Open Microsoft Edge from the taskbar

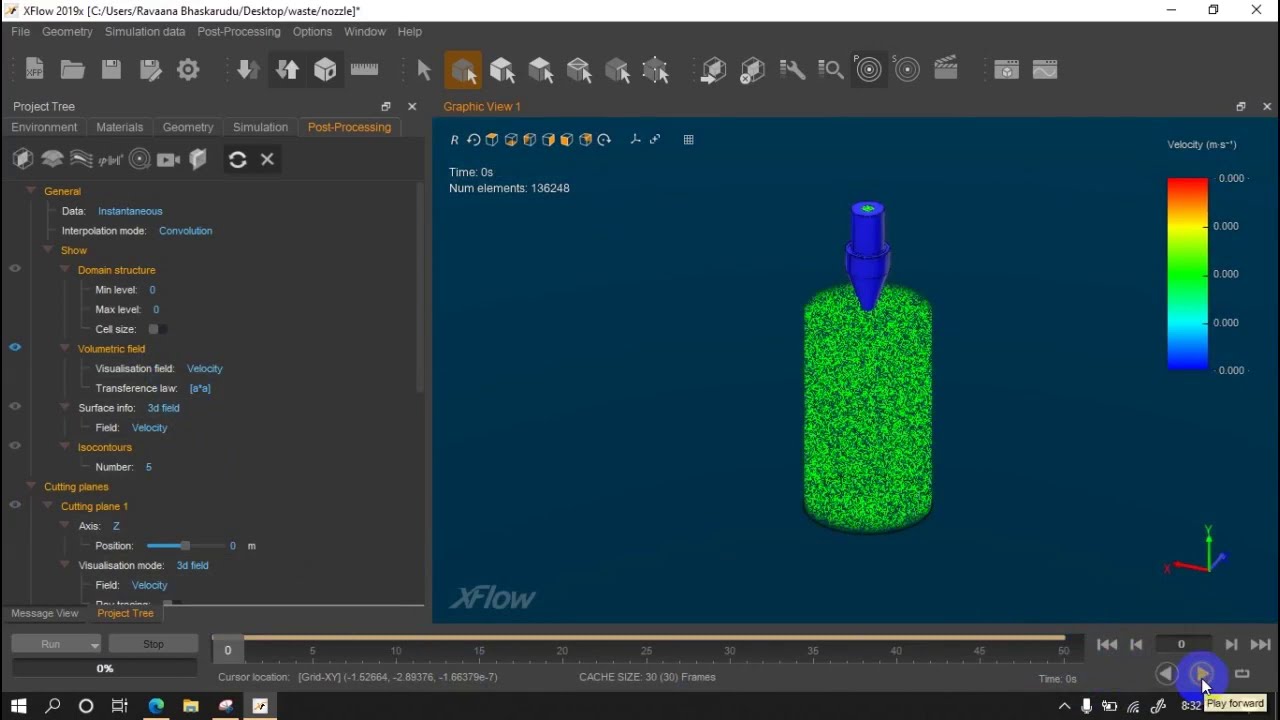[156, 706]
